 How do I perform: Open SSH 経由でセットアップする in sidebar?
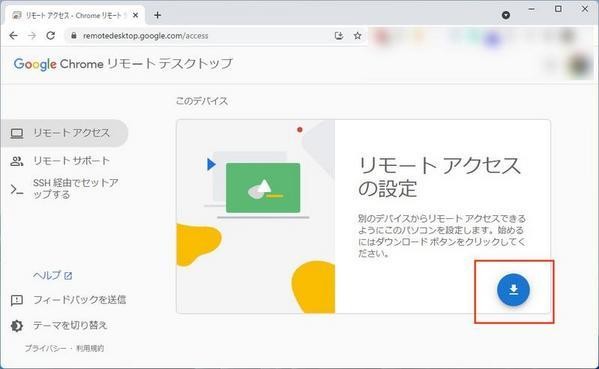coord(64,189)
